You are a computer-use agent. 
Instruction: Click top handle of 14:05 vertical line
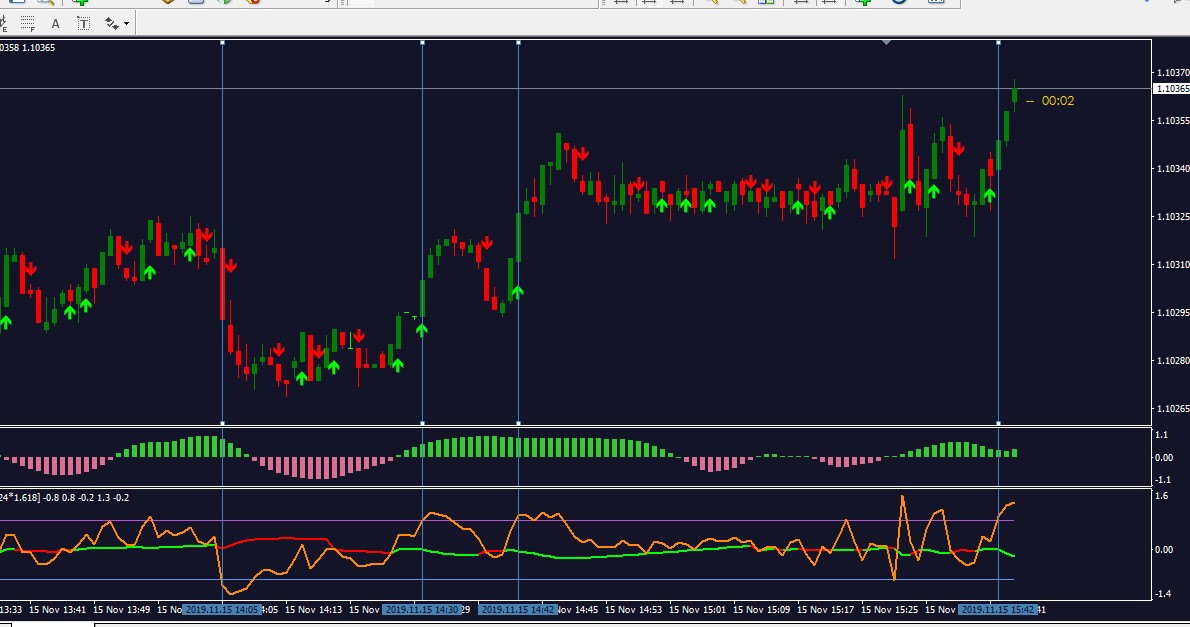tap(222, 43)
